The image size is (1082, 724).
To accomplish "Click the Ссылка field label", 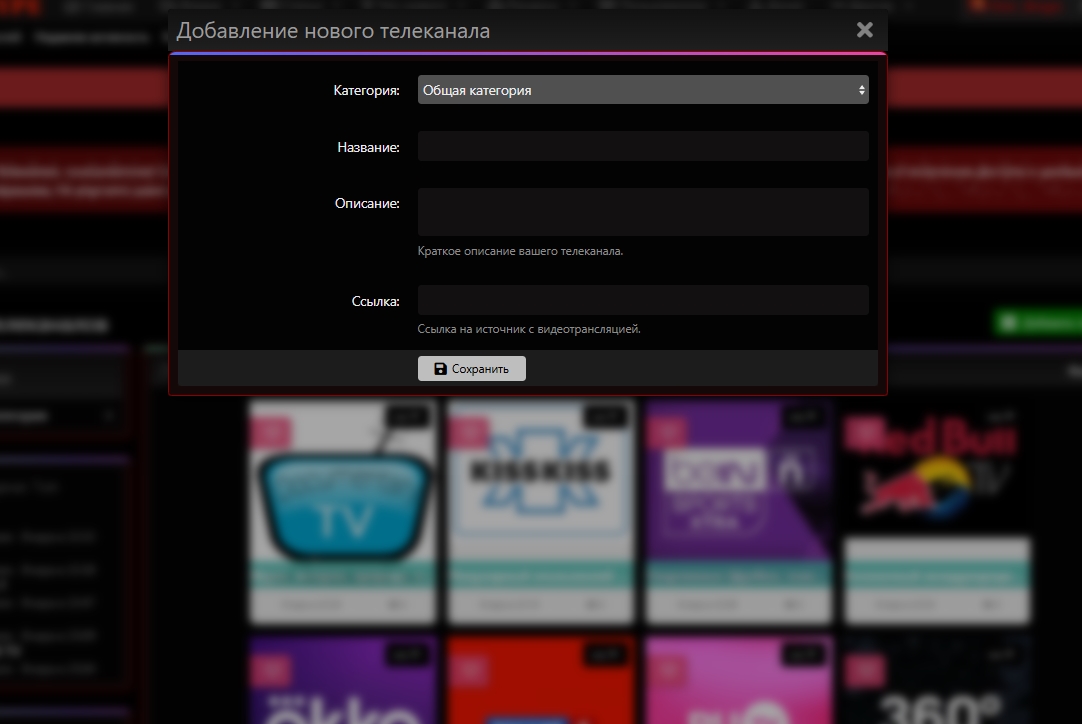I will coord(375,301).
